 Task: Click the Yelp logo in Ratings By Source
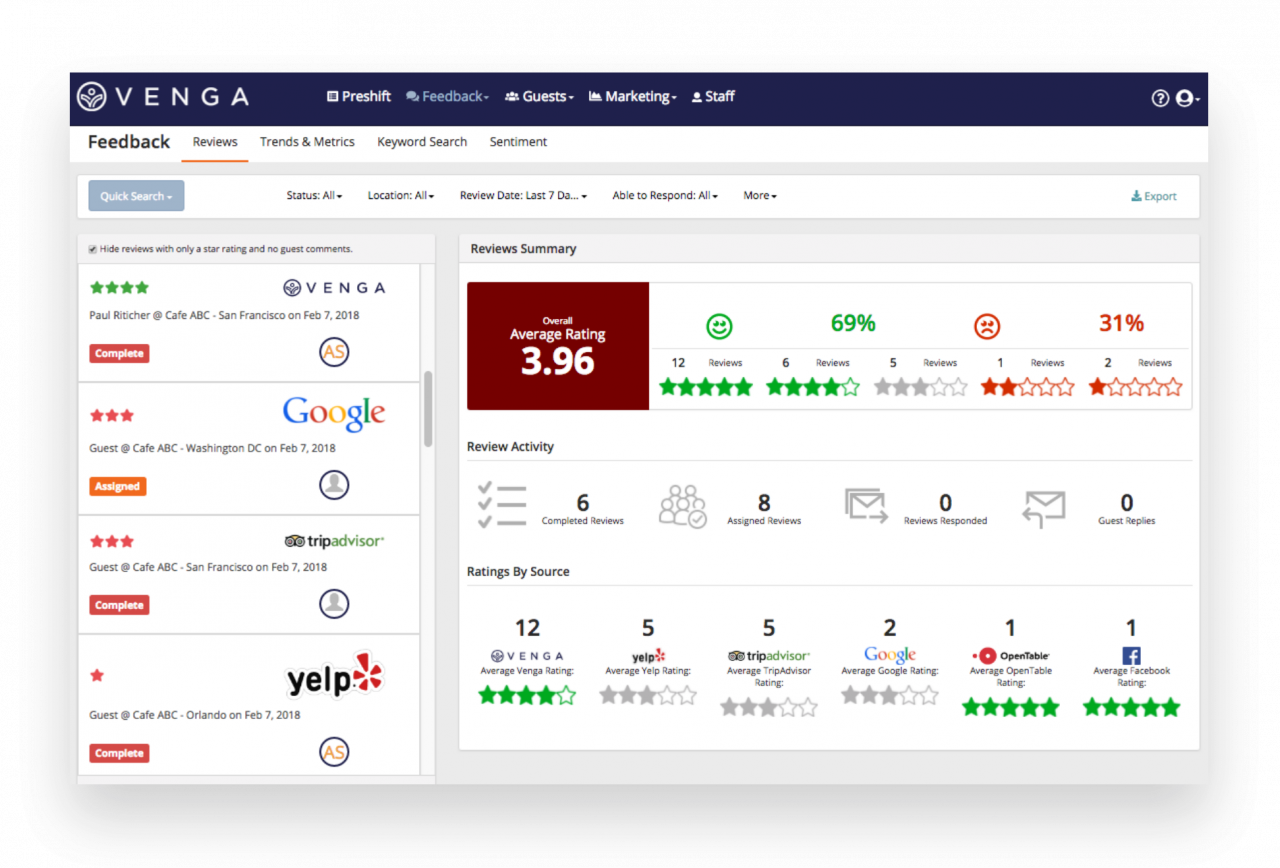(648, 656)
